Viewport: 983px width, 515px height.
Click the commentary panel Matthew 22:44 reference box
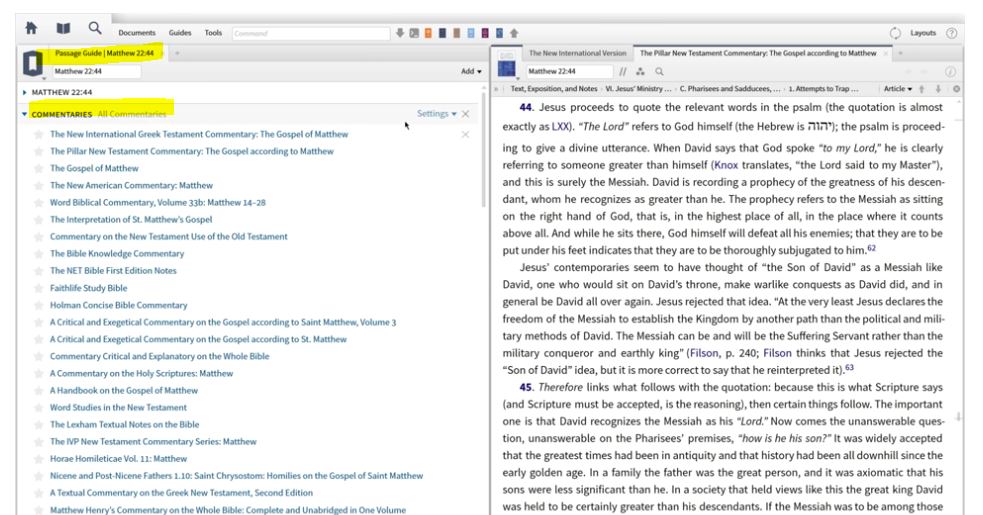pyautogui.click(x=569, y=72)
